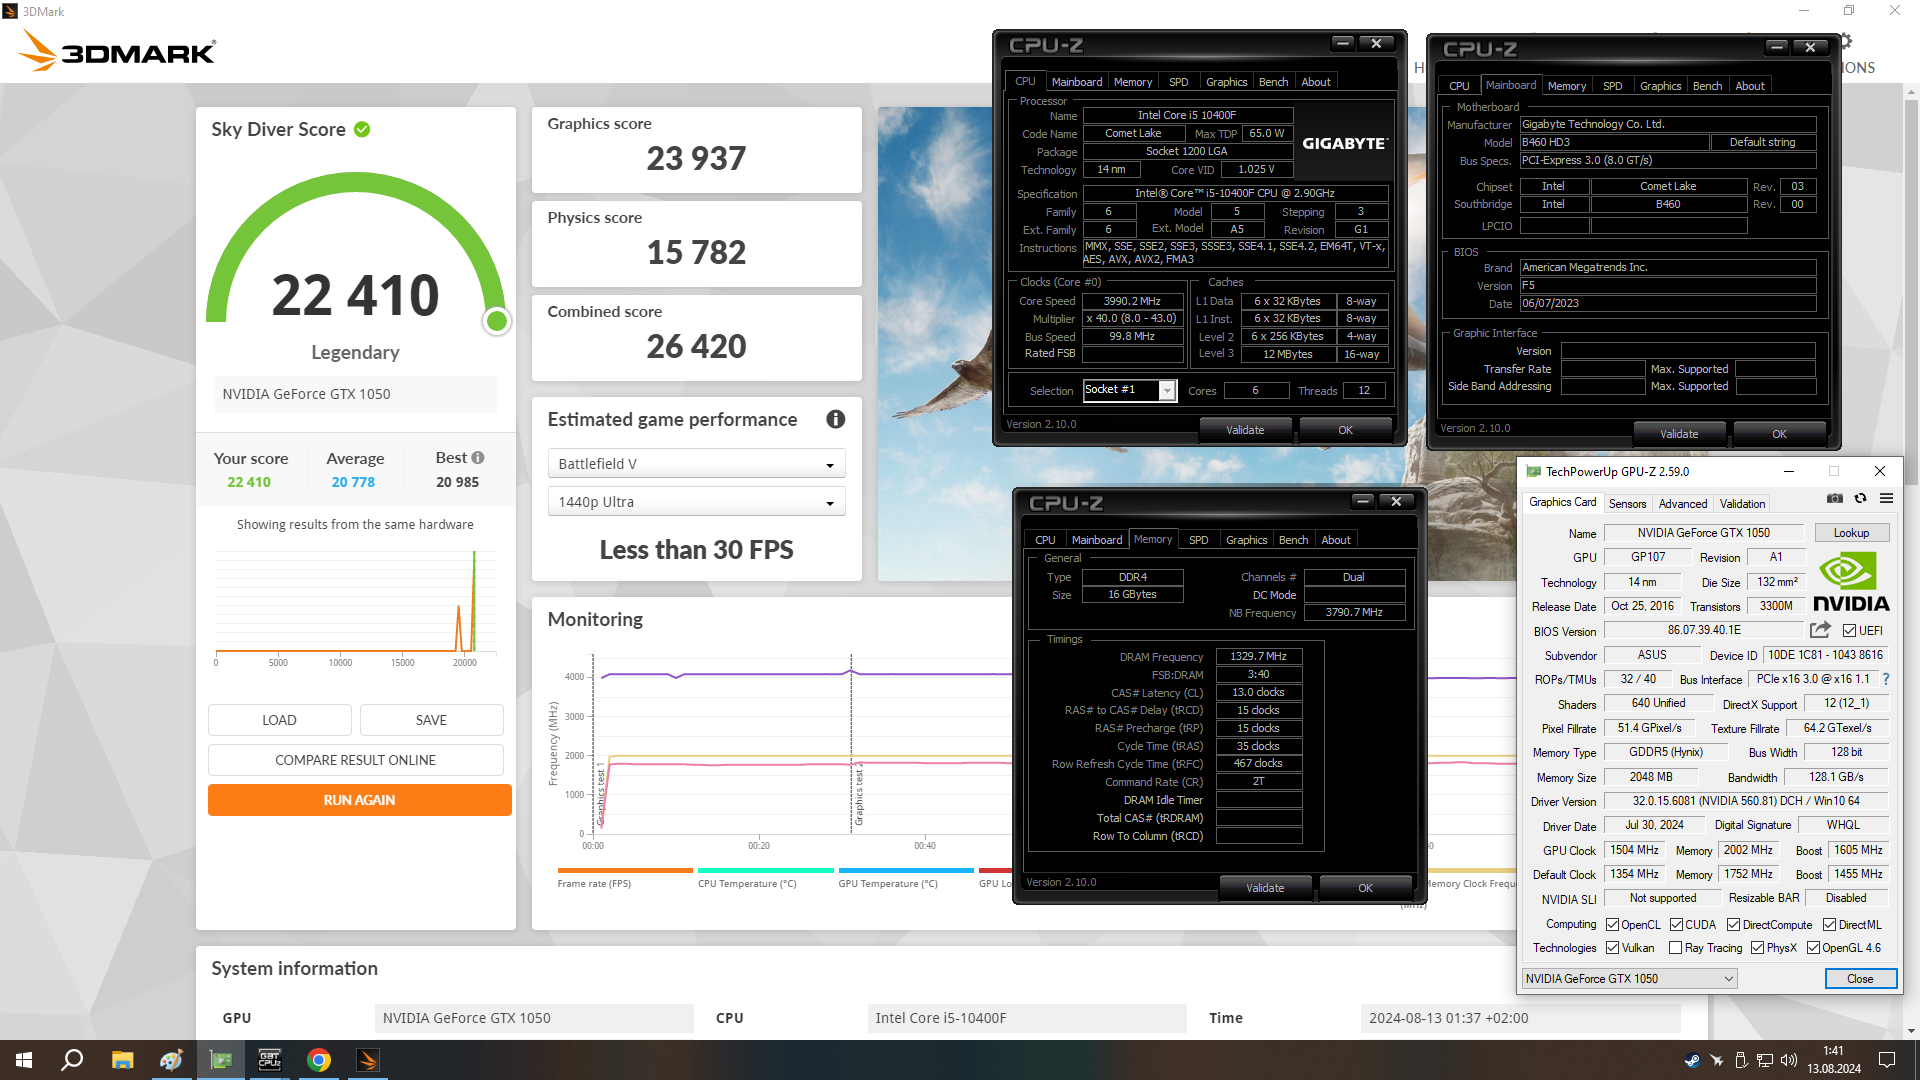Image resolution: width=1920 pixels, height=1080 pixels.
Task: Click the BIOS share/export arrow icon in GPU-Z
Action: click(x=1820, y=630)
